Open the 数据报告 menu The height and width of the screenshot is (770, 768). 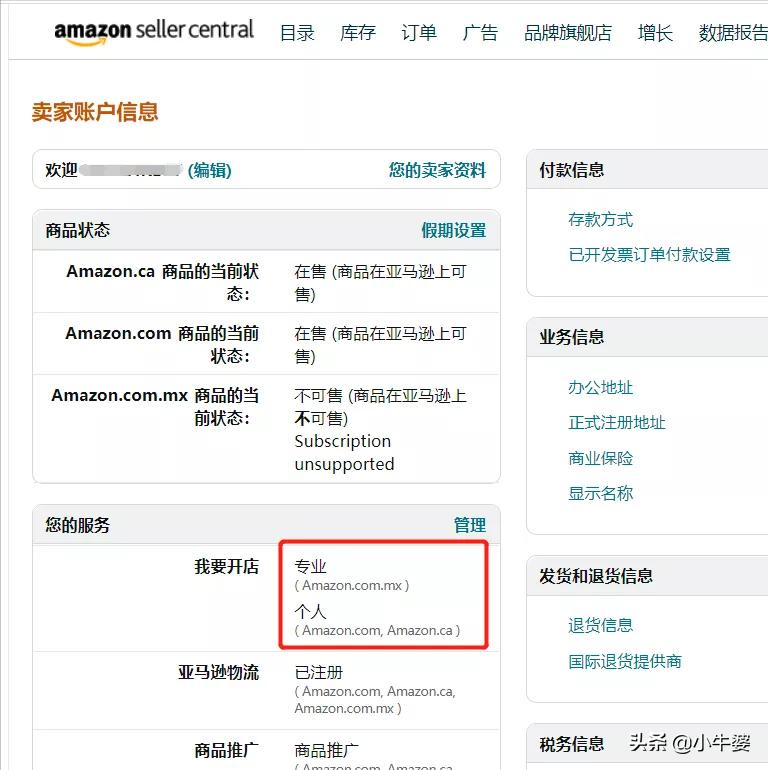tap(733, 33)
